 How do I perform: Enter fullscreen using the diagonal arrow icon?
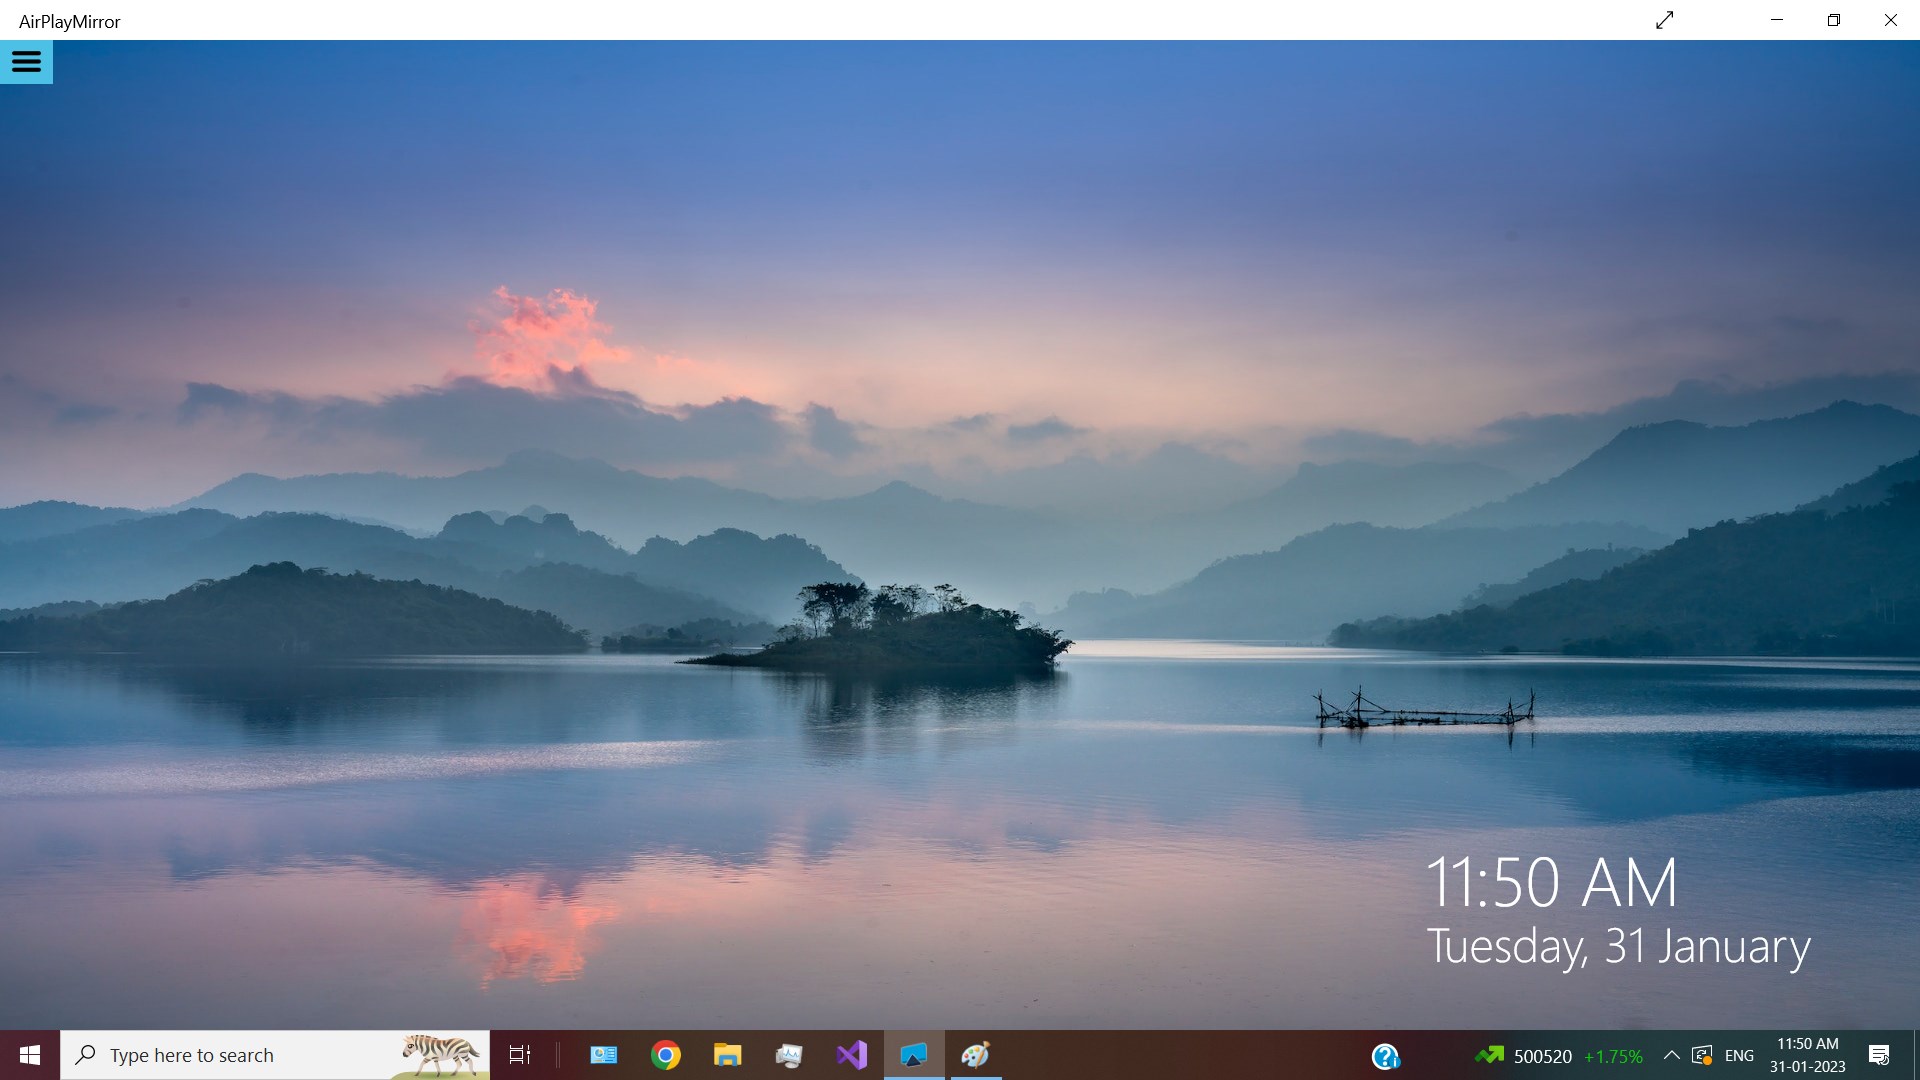pos(1664,19)
